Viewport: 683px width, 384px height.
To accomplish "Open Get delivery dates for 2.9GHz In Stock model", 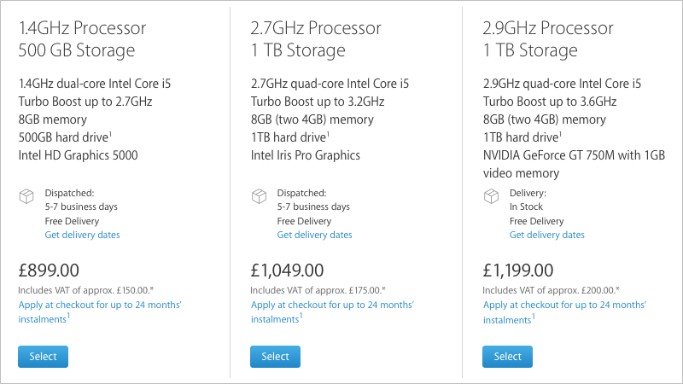I will tap(547, 235).
